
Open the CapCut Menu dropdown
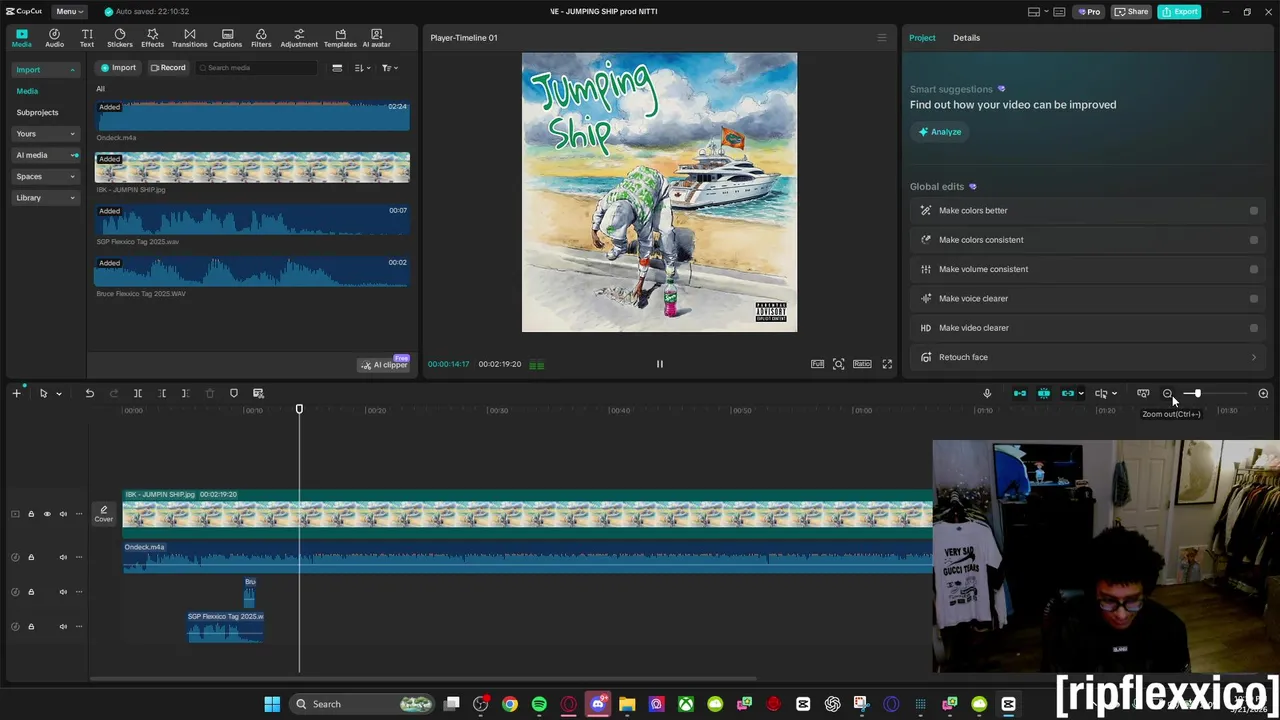(x=69, y=11)
